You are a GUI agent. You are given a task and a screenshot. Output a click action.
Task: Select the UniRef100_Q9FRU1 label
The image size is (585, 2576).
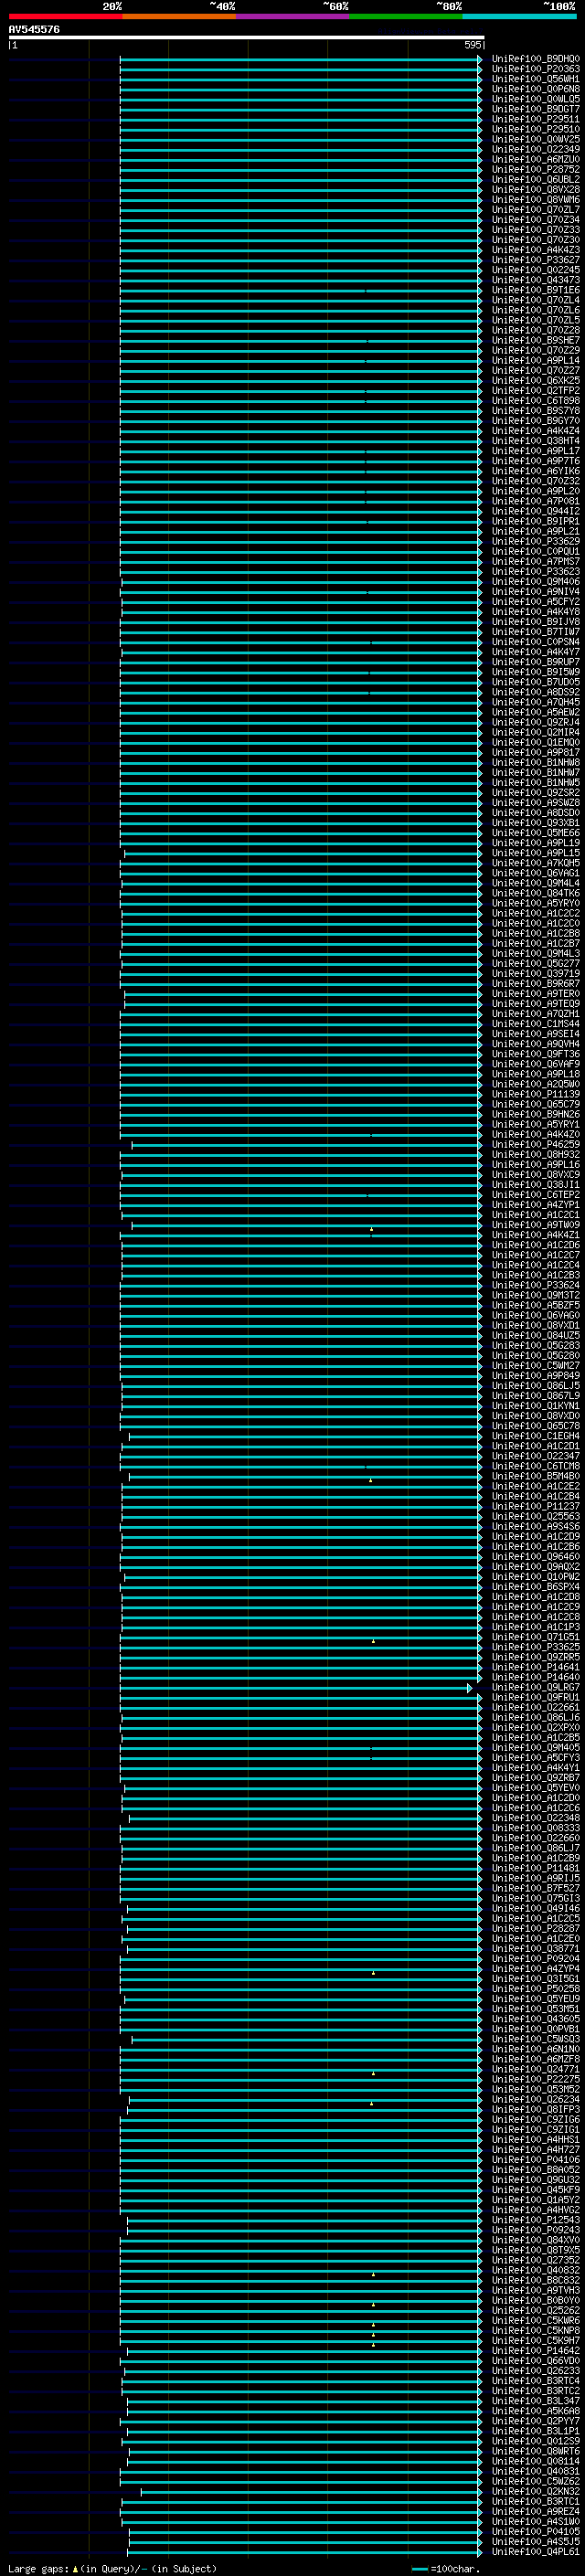[x=536, y=1697]
